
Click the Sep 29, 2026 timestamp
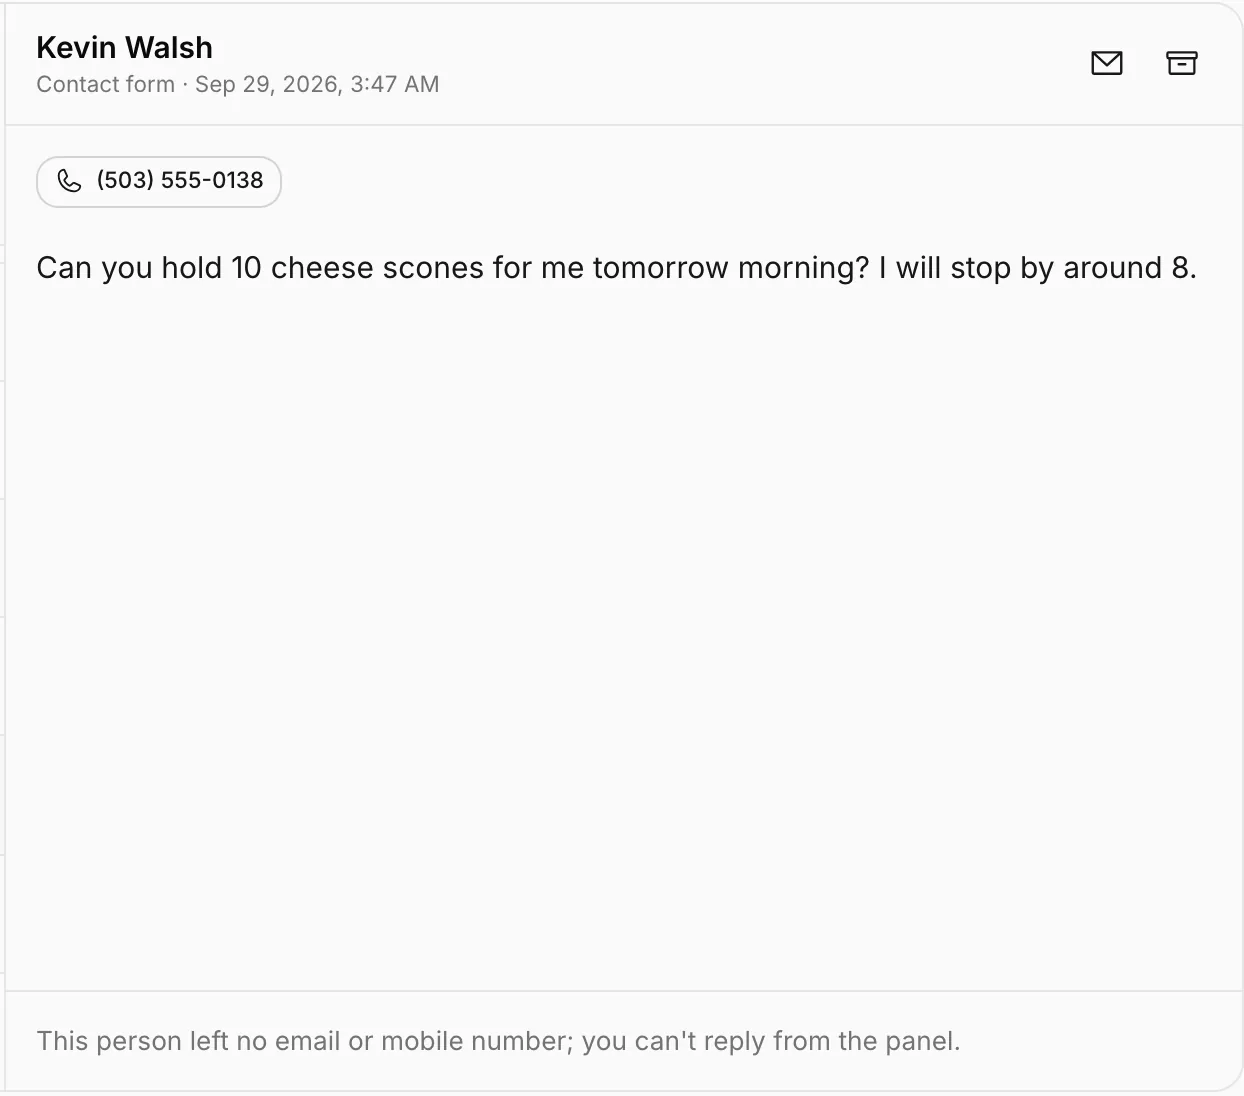click(x=268, y=84)
